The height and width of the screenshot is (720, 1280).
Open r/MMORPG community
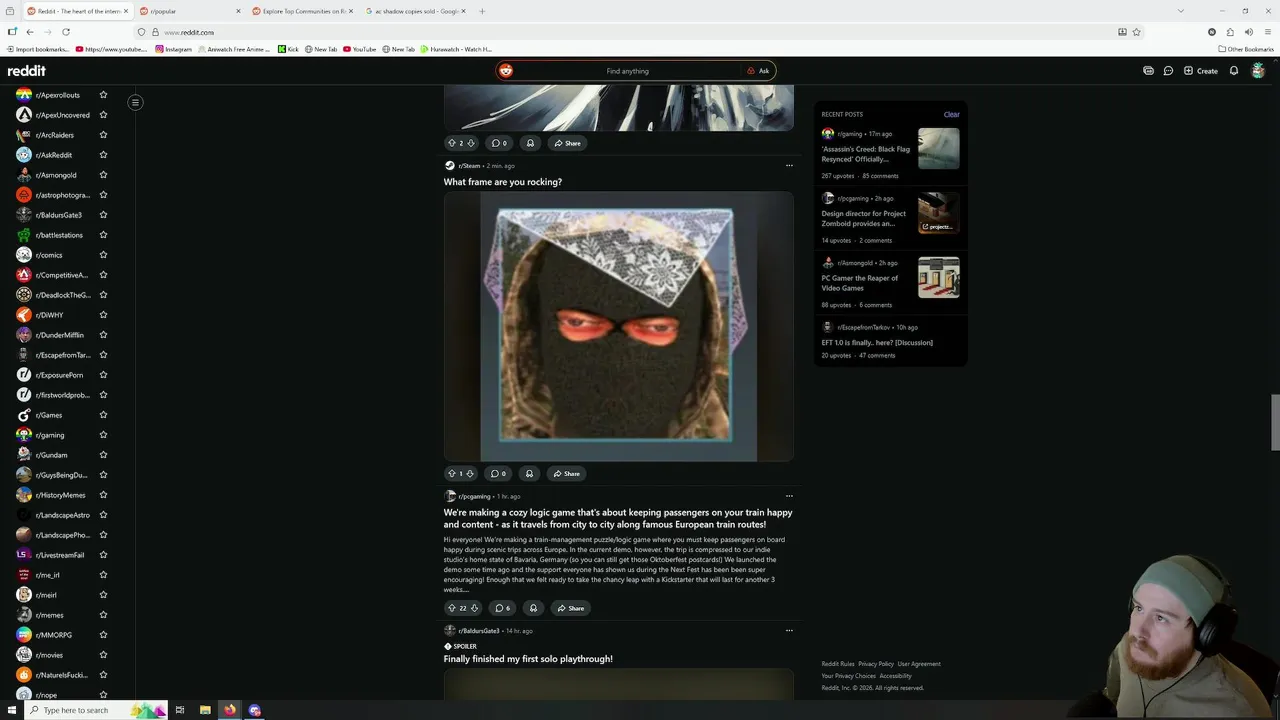pyautogui.click(x=54, y=635)
